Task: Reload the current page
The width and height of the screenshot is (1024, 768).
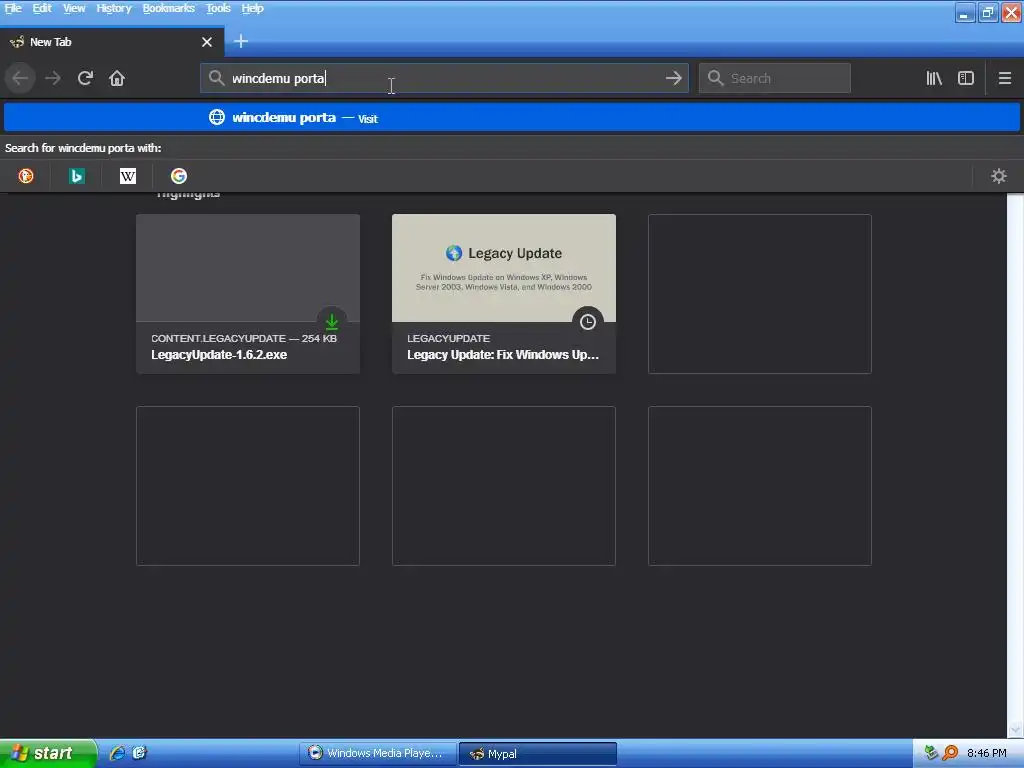Action: 85,78
